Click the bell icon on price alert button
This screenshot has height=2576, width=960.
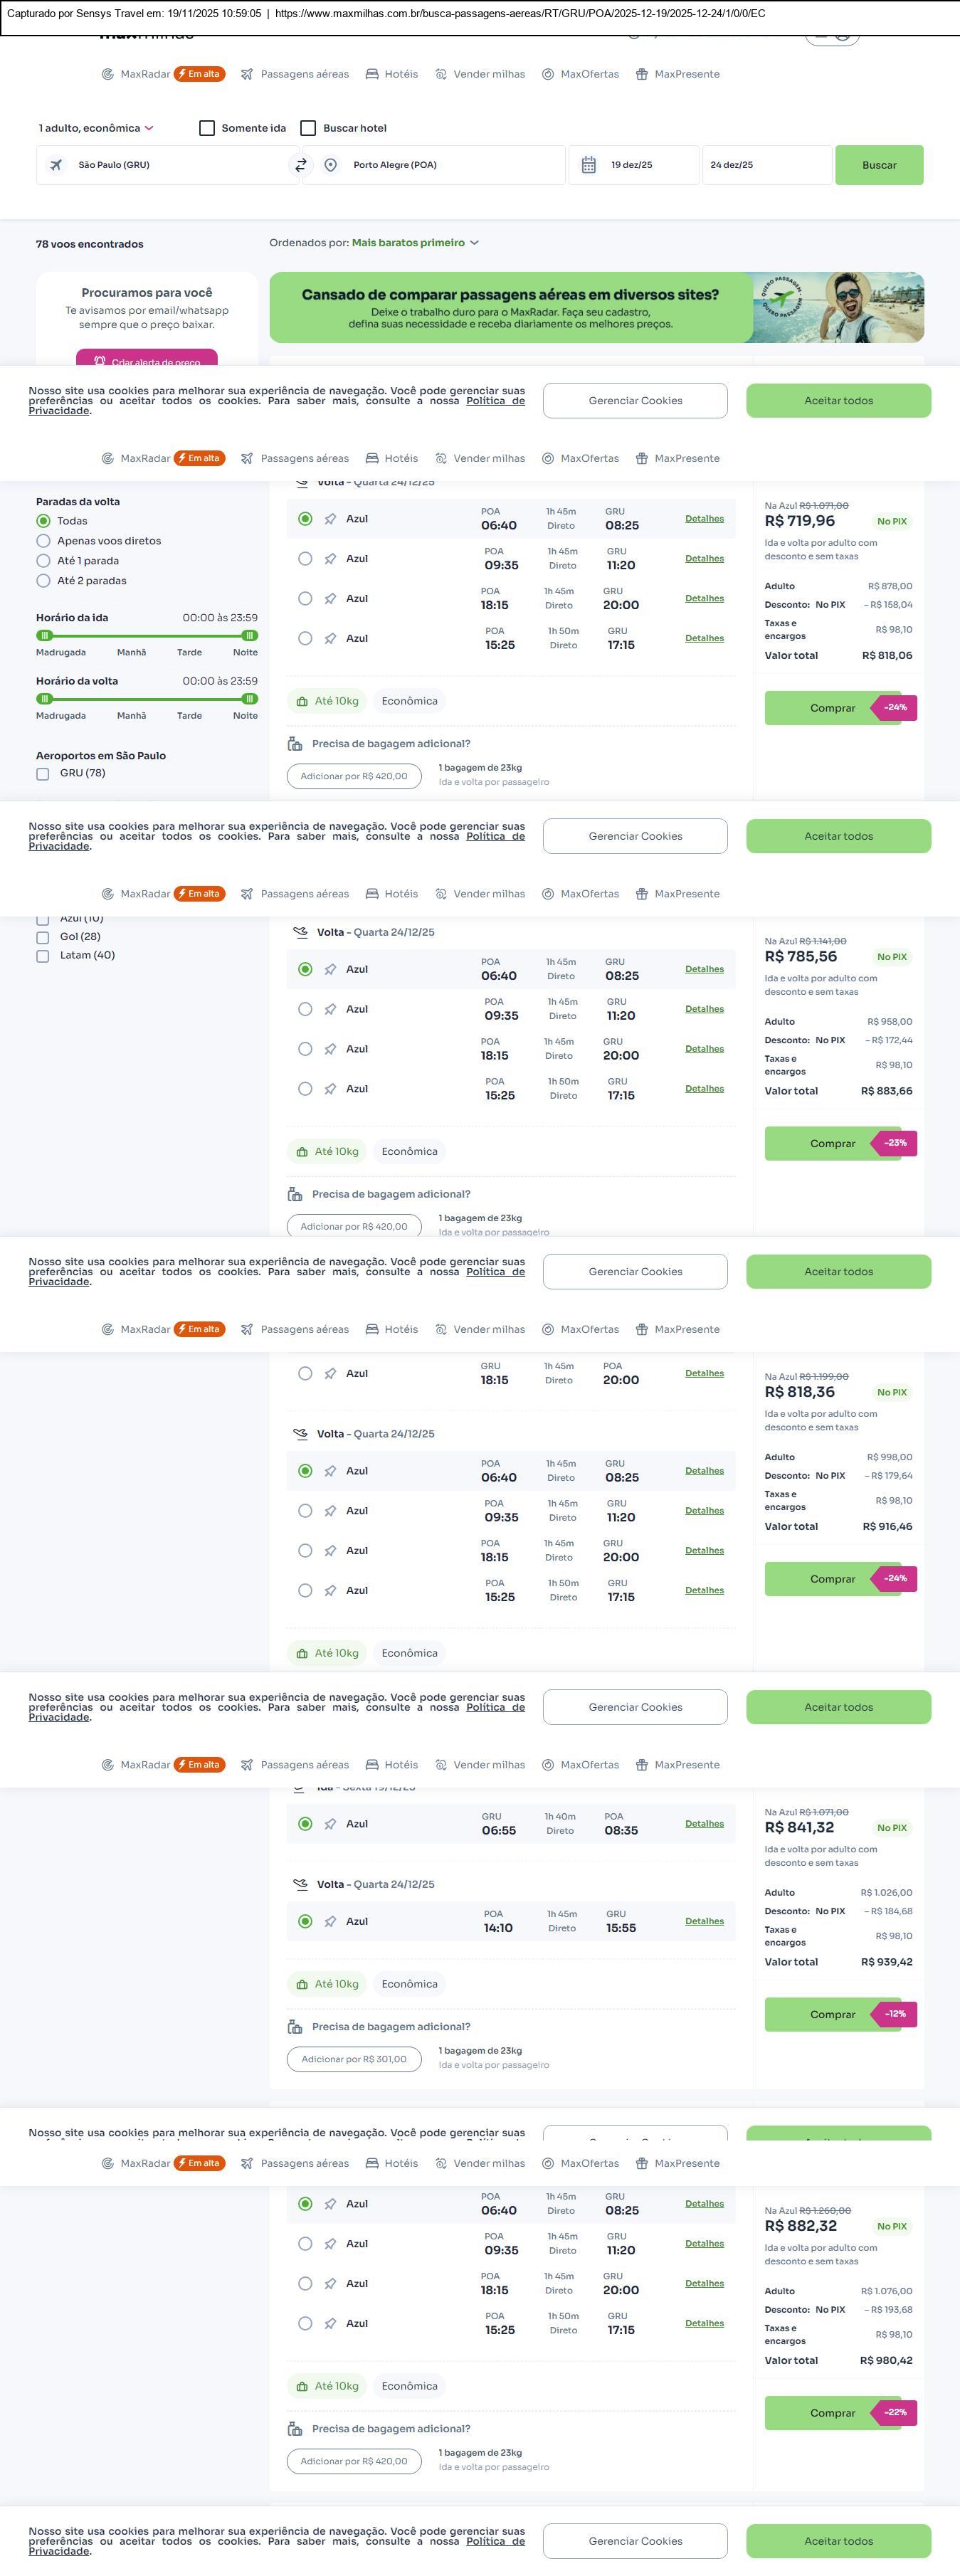tap(100, 361)
